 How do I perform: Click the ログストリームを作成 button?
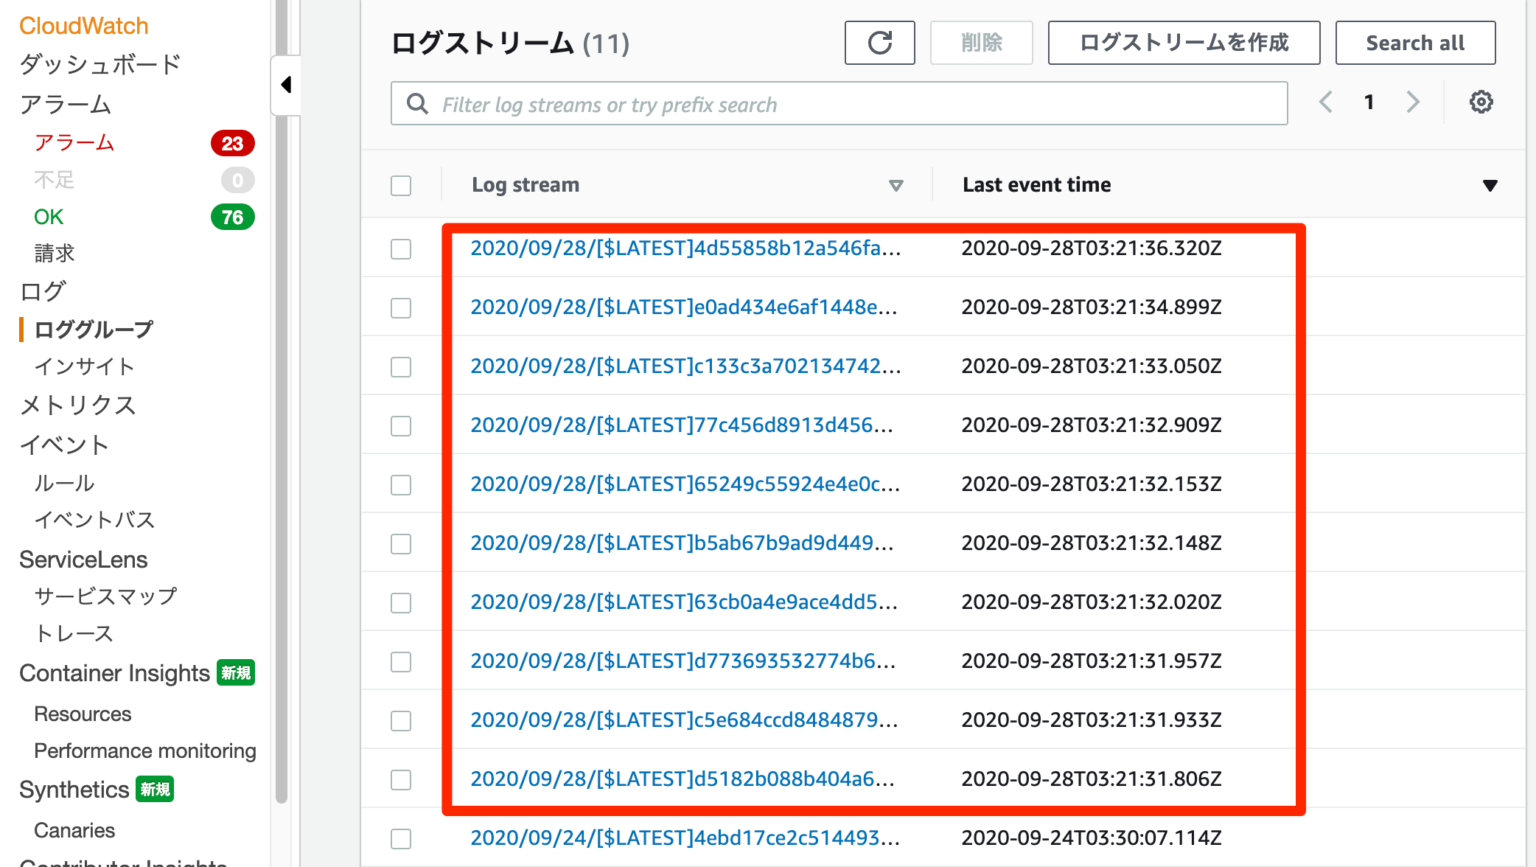tap(1183, 43)
